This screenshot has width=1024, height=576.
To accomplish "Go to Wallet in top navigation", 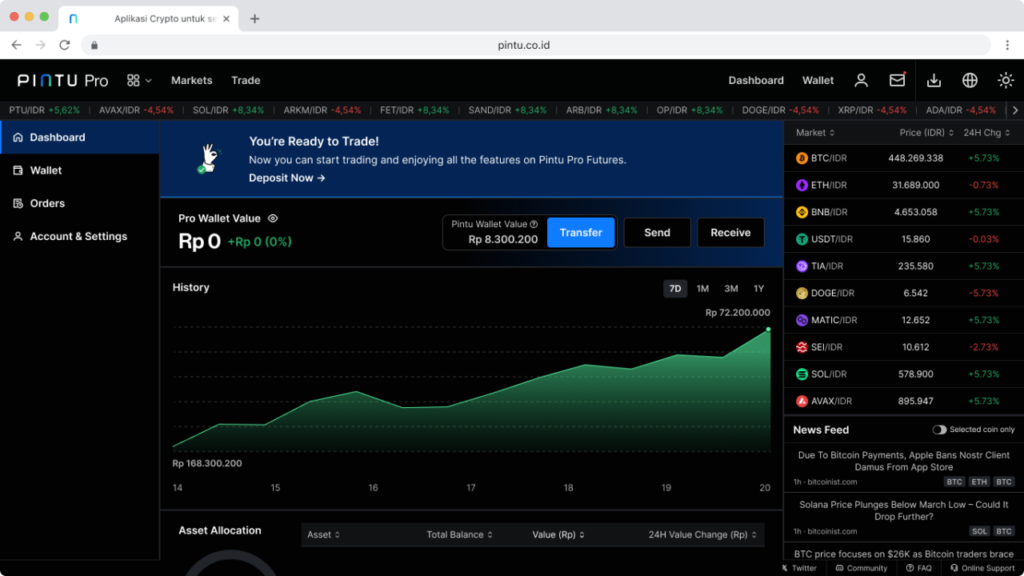I will tap(818, 80).
